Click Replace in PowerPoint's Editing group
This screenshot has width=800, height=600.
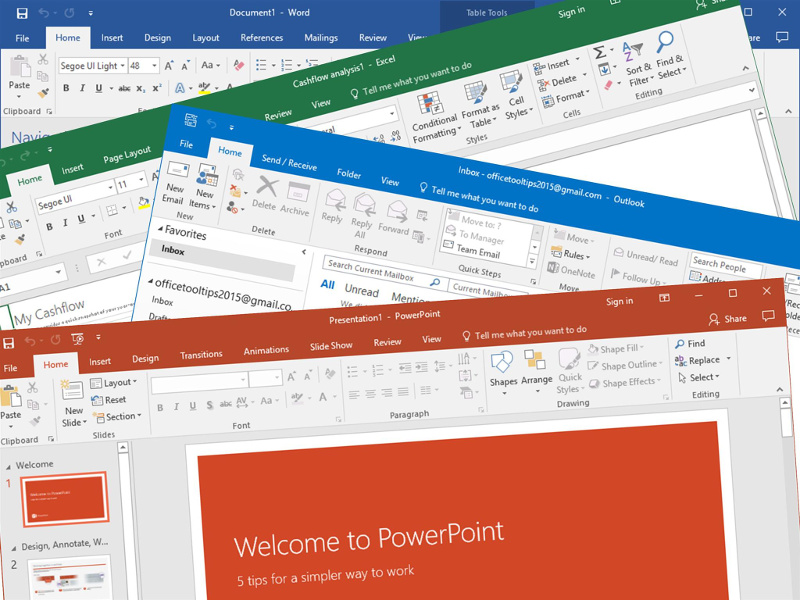(x=703, y=360)
